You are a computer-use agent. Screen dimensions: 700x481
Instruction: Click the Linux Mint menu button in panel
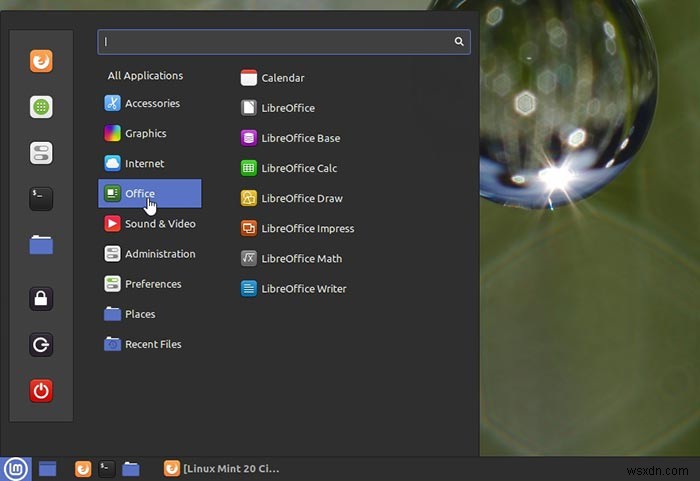tap(16, 469)
